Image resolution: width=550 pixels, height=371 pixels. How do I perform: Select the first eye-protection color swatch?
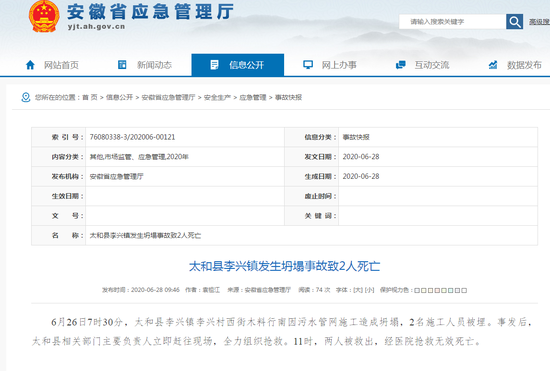(x=417, y=290)
